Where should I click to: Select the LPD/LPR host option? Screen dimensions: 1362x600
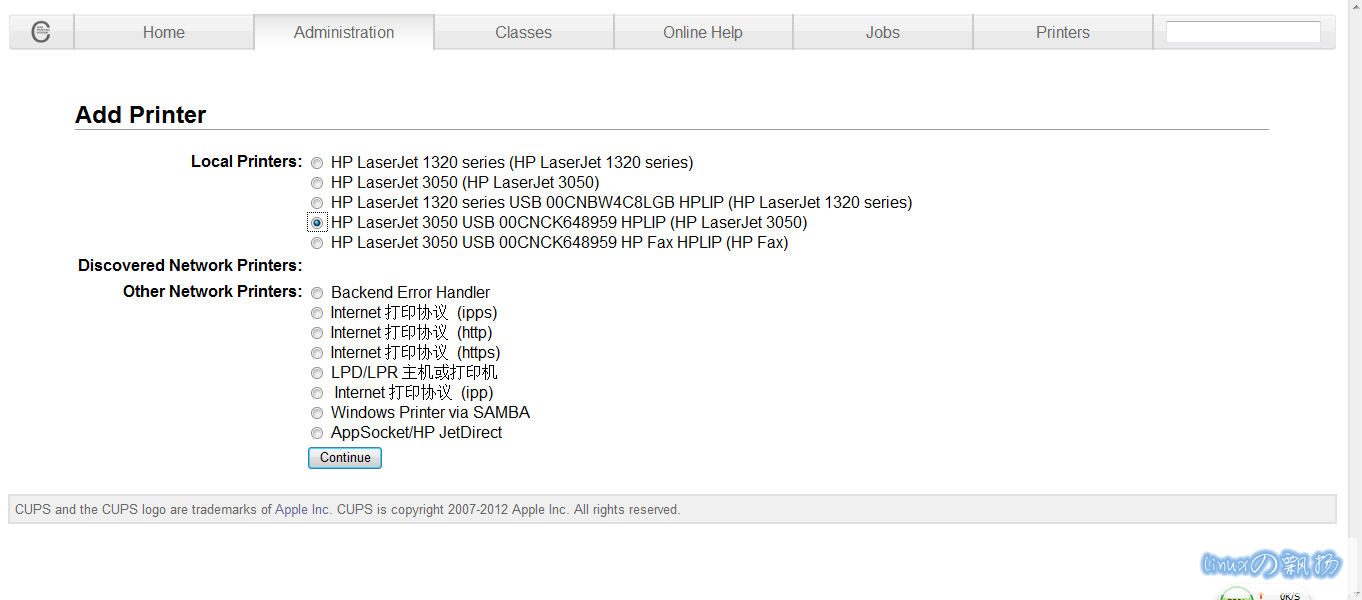tap(317, 373)
